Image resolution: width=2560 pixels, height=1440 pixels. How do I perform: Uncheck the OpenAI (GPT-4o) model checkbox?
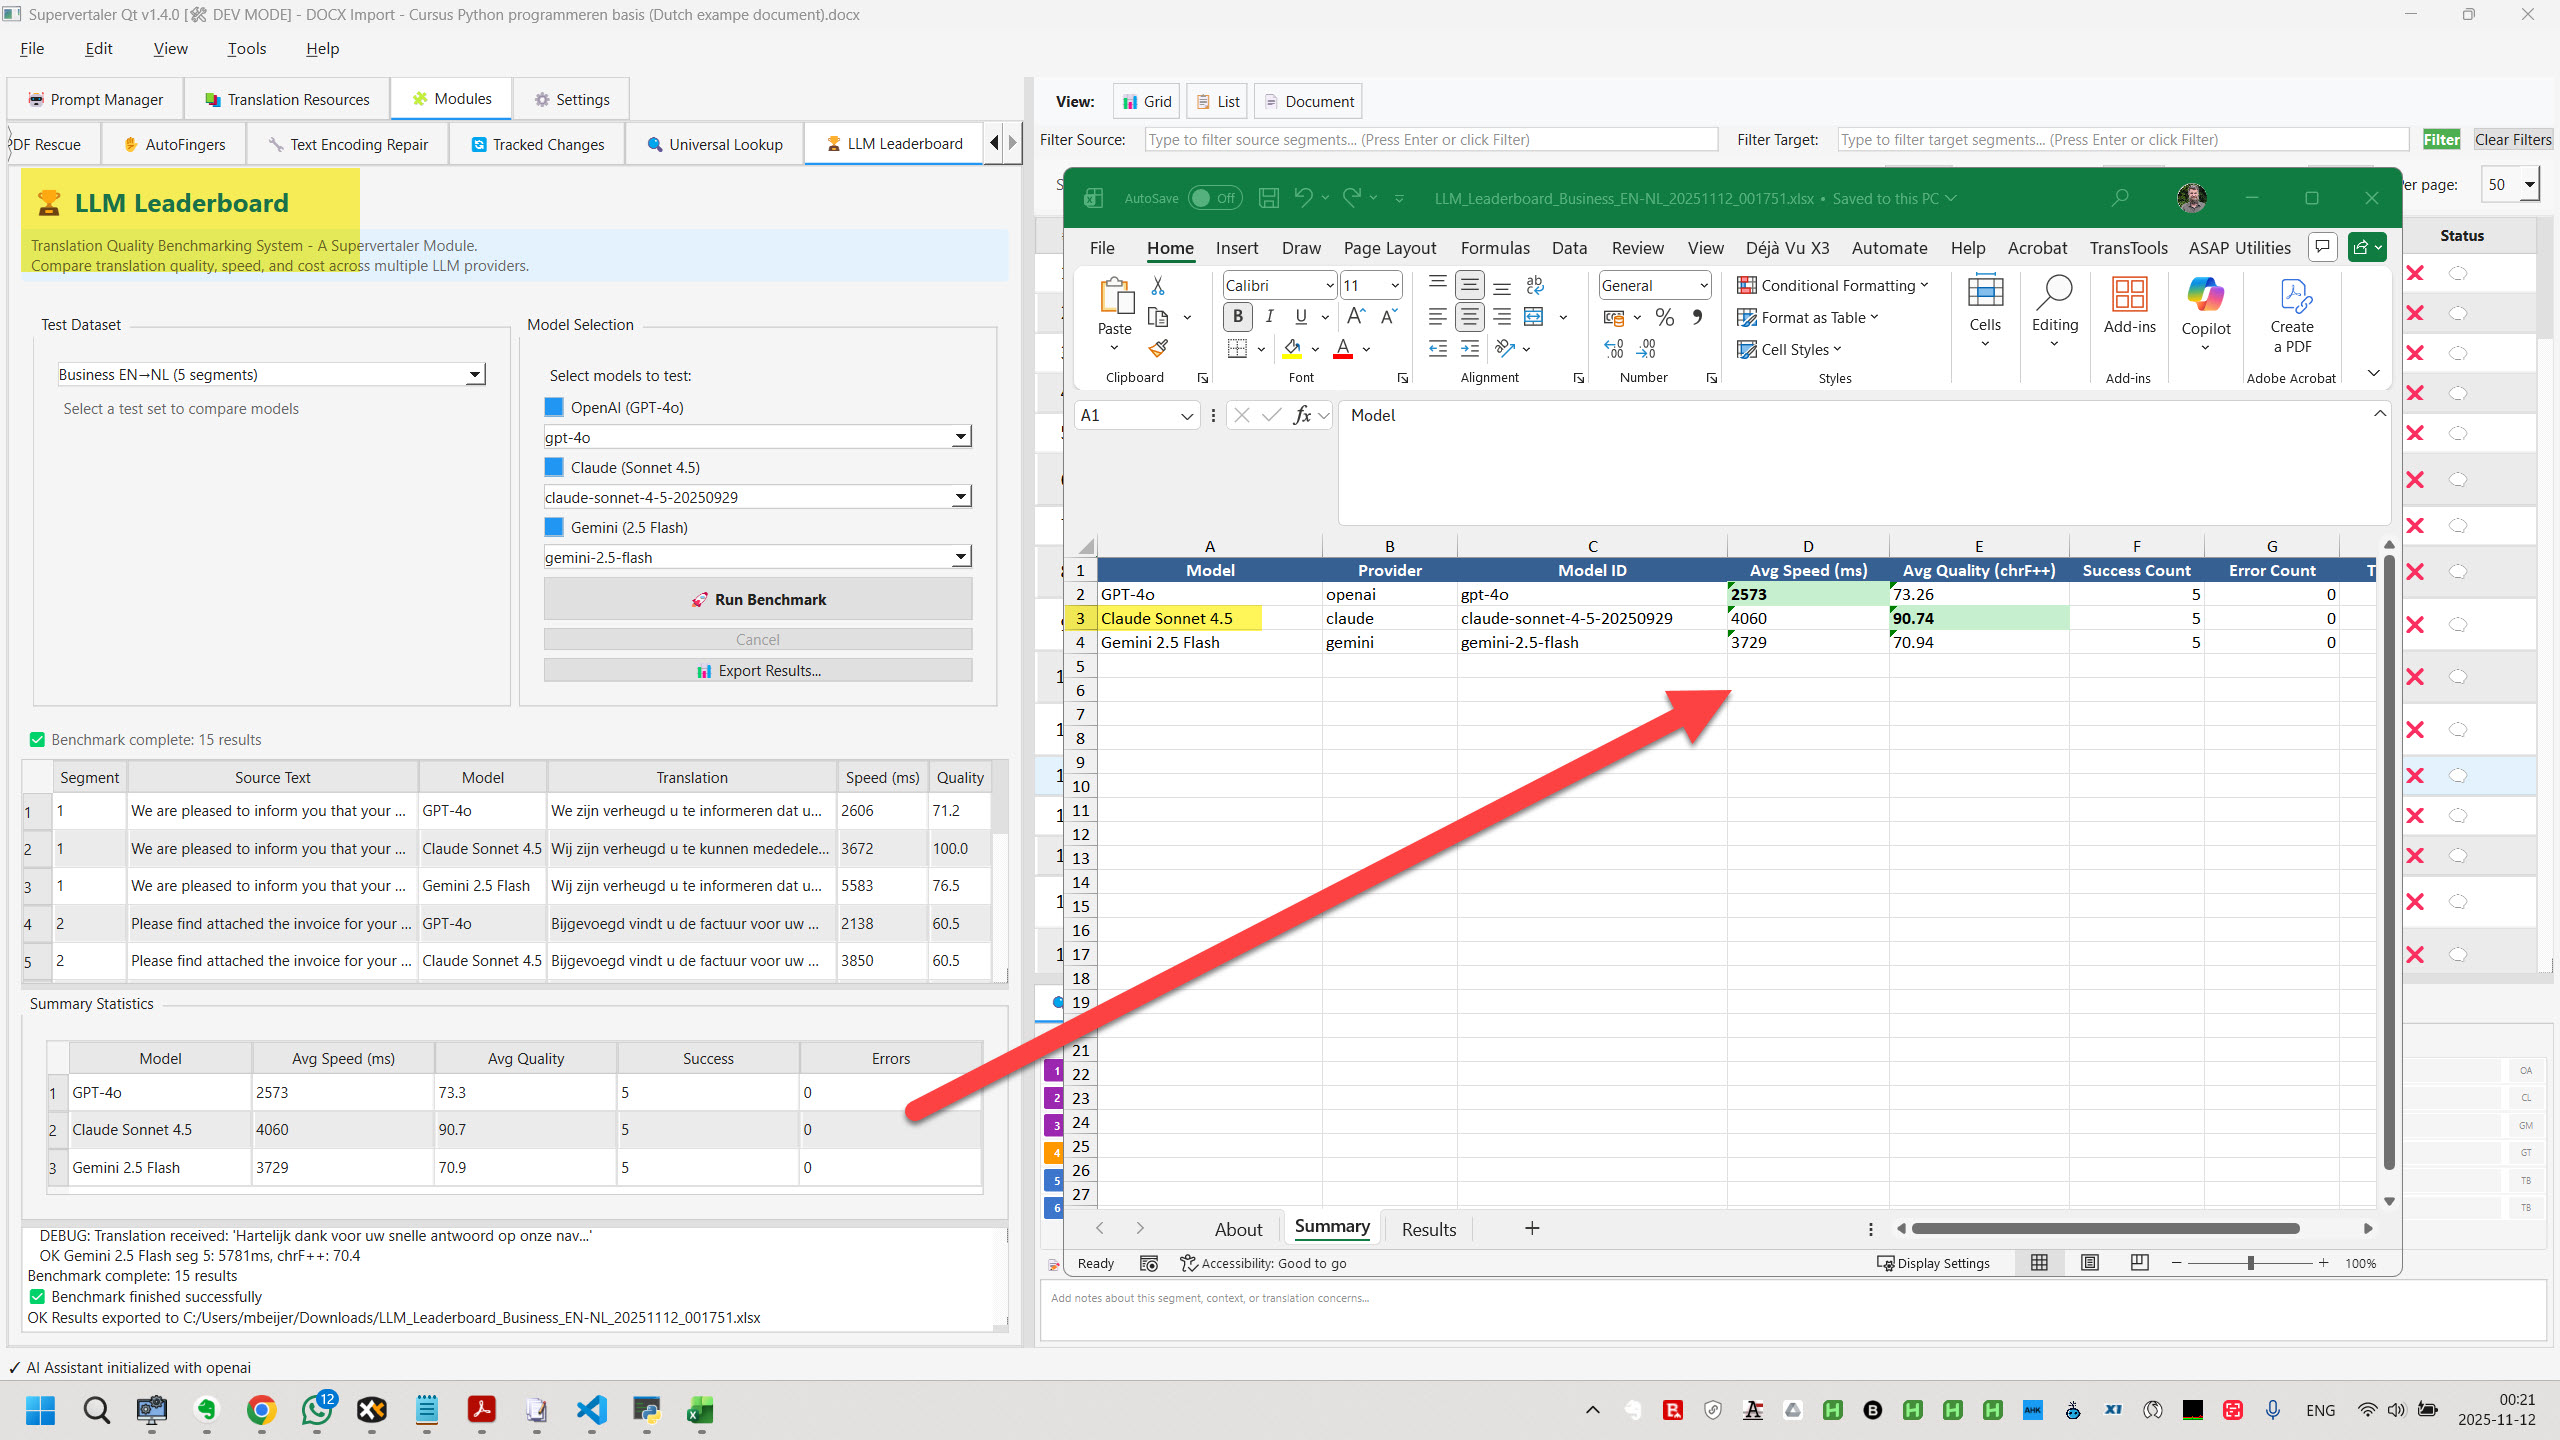(x=554, y=407)
